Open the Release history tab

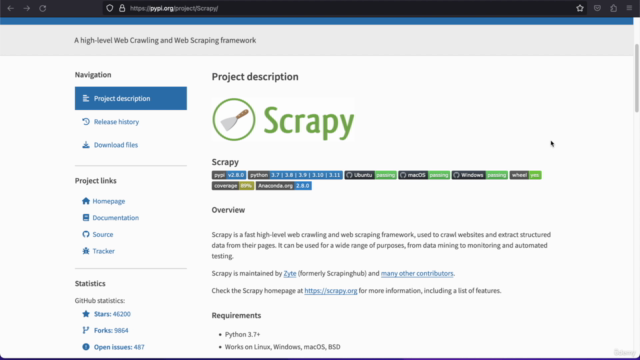(116, 122)
